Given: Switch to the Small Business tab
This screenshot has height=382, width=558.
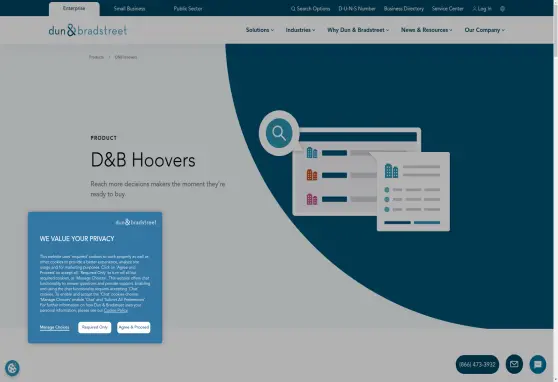Looking at the screenshot, I should [x=130, y=9].
